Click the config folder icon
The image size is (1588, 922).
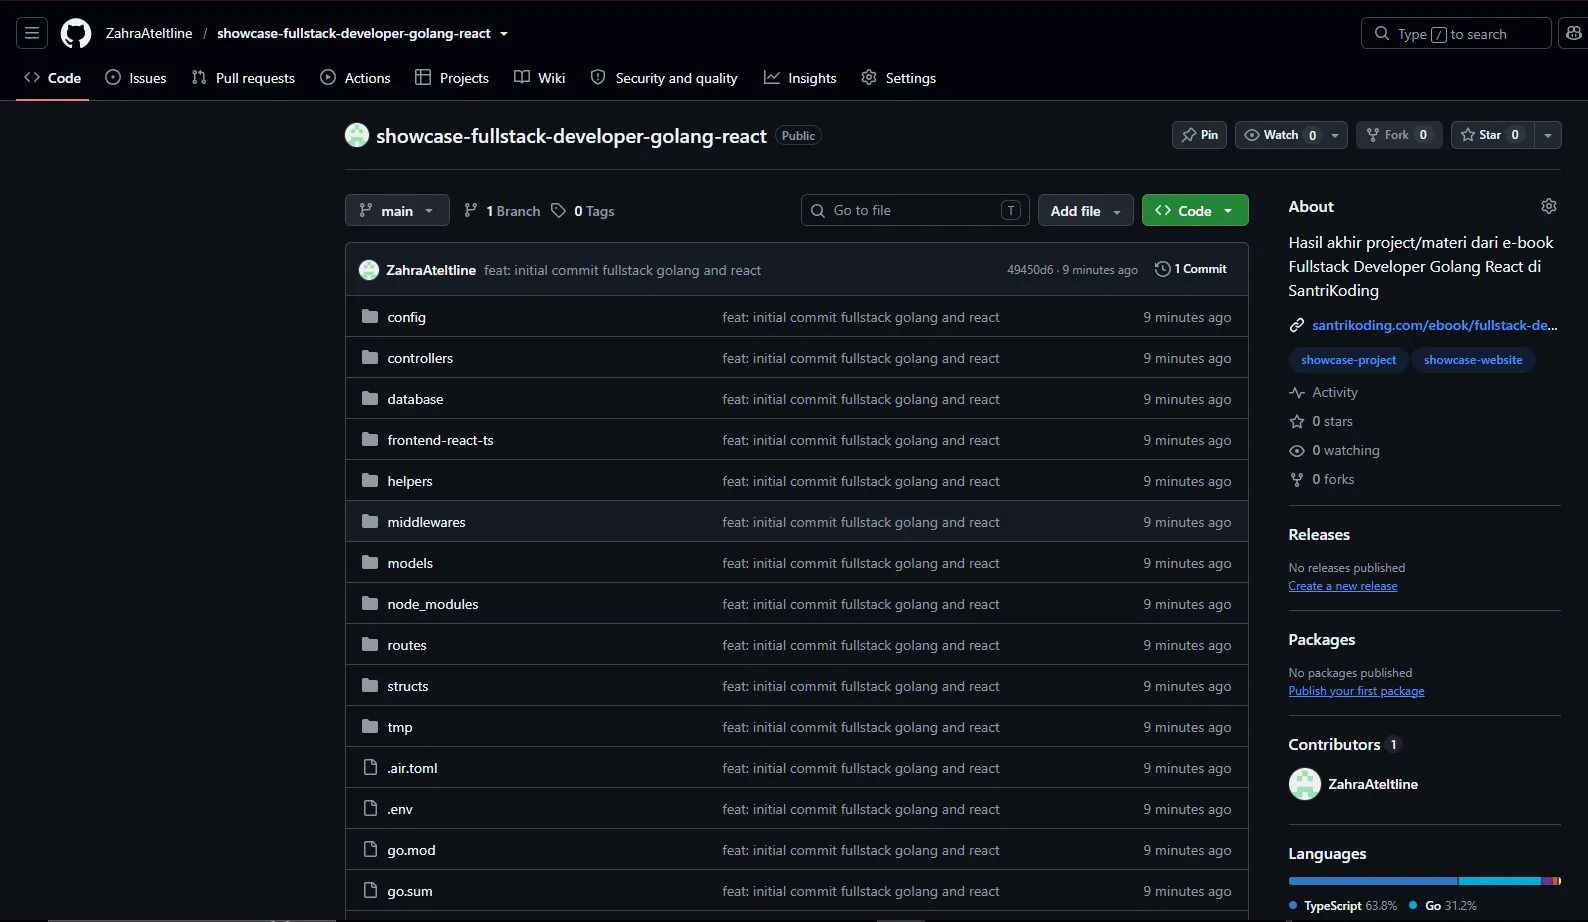click(370, 316)
